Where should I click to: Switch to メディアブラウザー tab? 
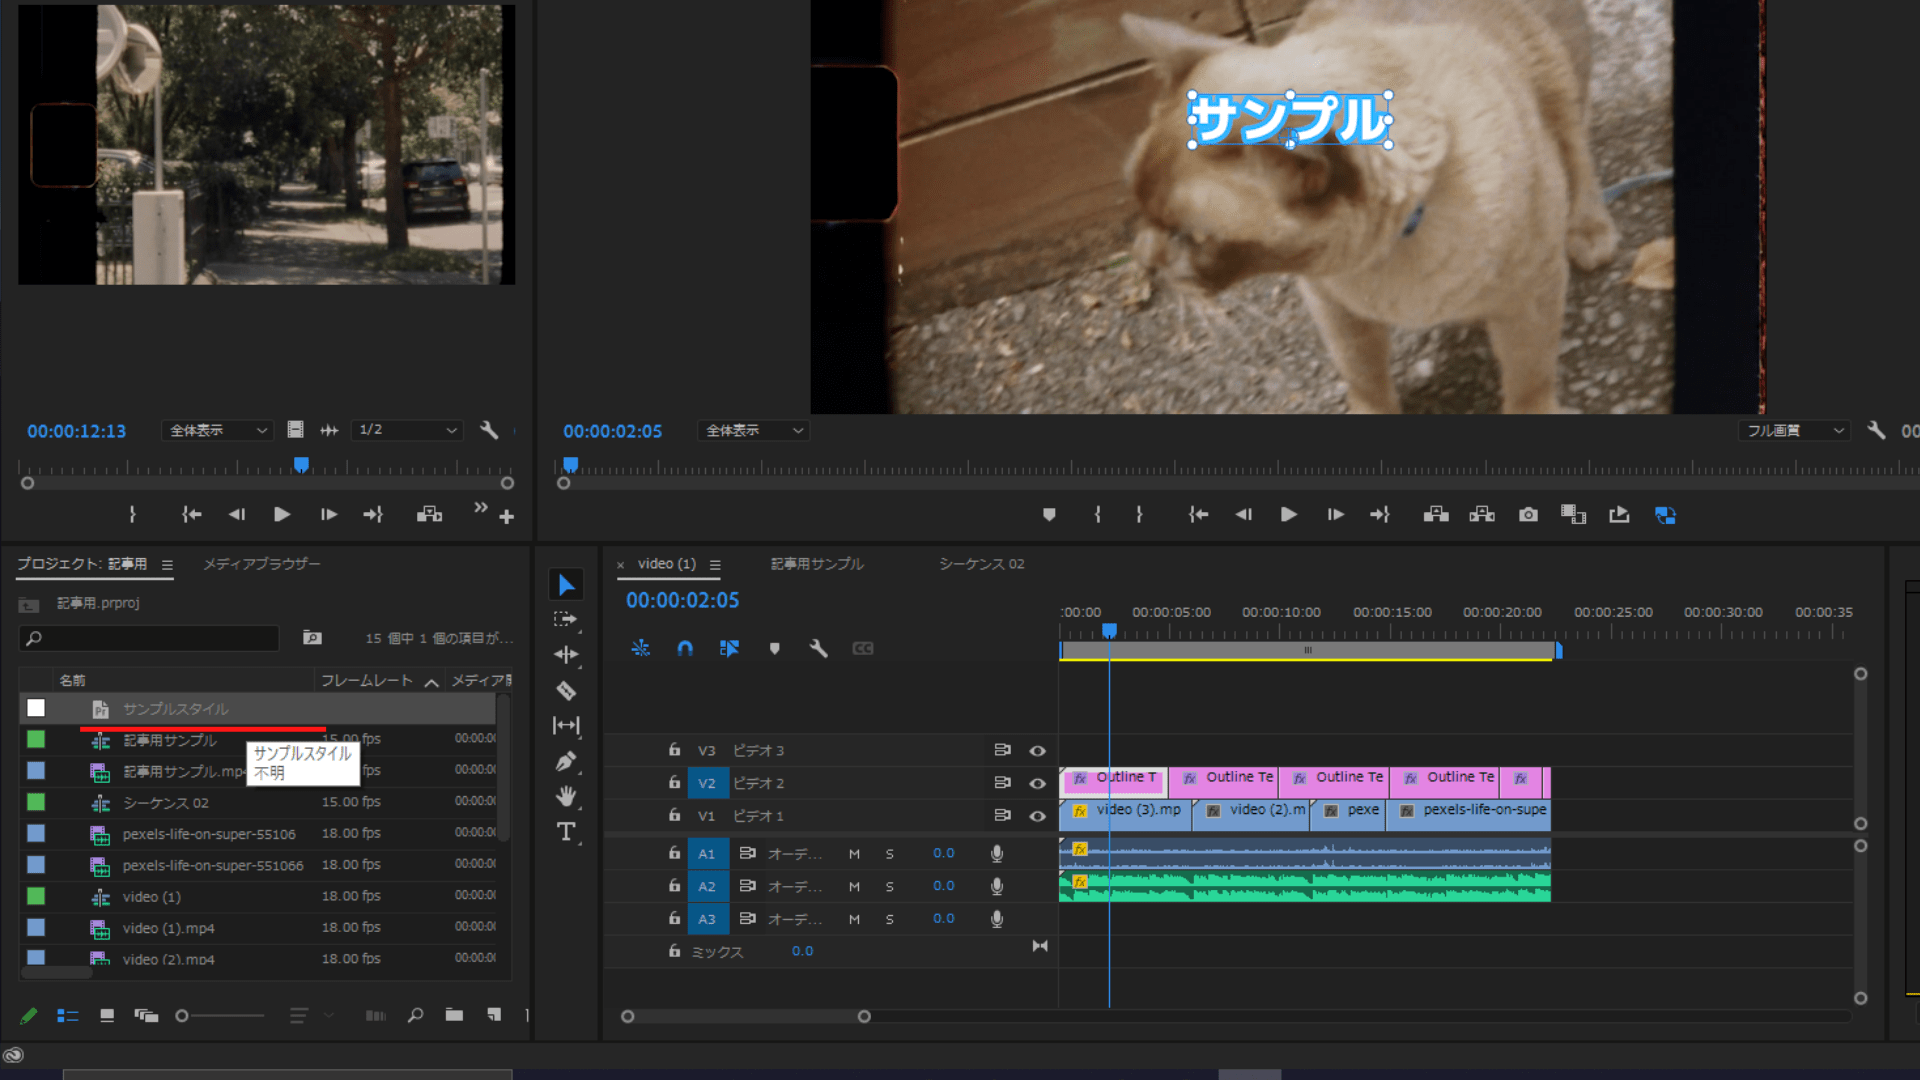point(262,564)
